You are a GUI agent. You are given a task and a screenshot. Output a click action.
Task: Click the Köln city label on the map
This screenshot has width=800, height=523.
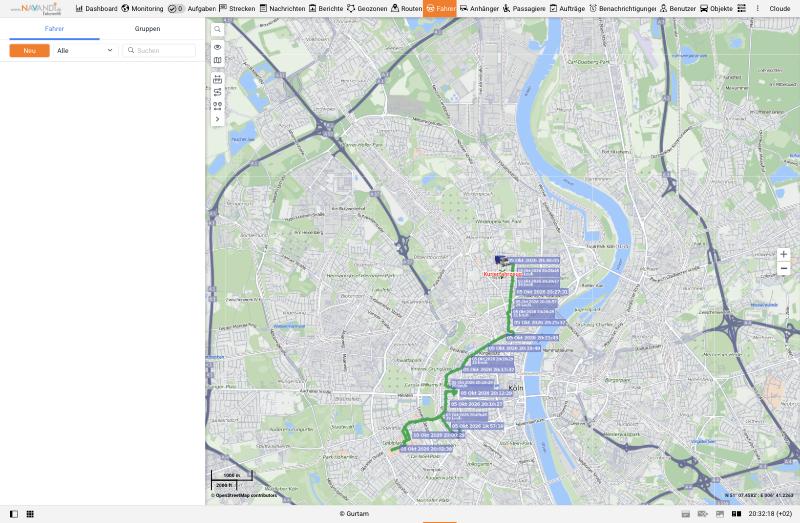click(516, 388)
